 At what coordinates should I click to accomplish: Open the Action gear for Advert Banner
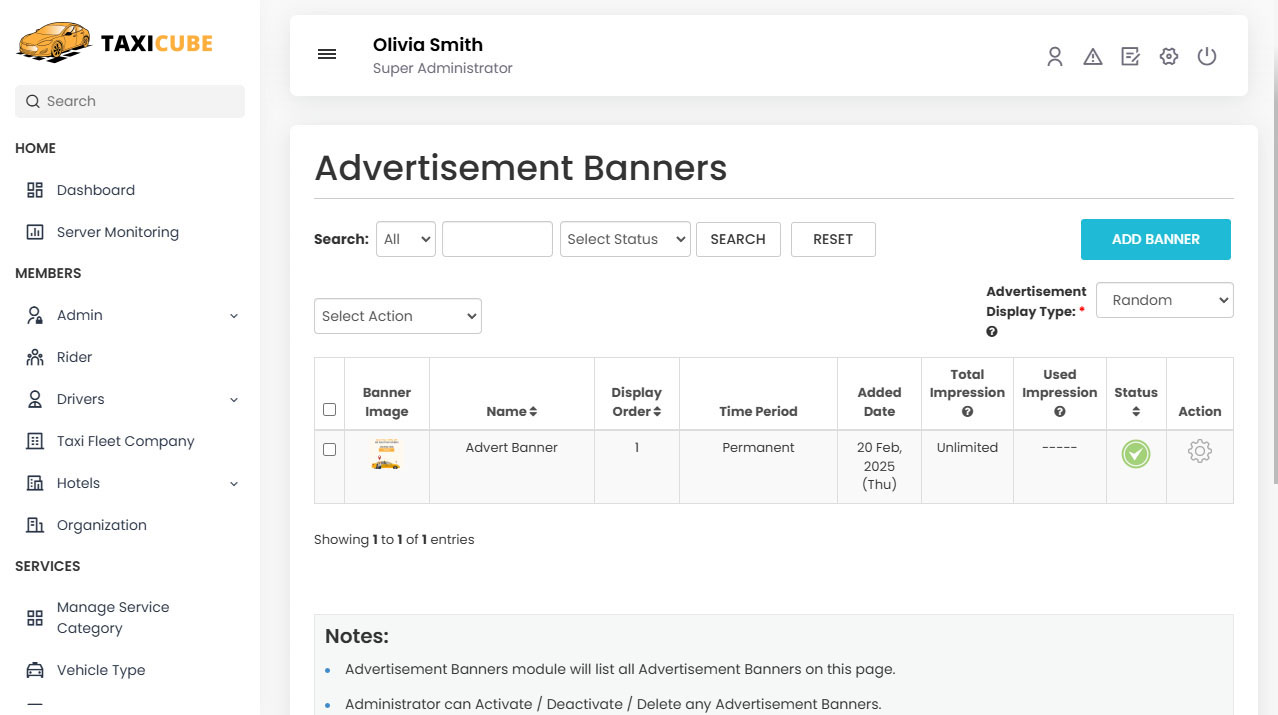click(1199, 452)
